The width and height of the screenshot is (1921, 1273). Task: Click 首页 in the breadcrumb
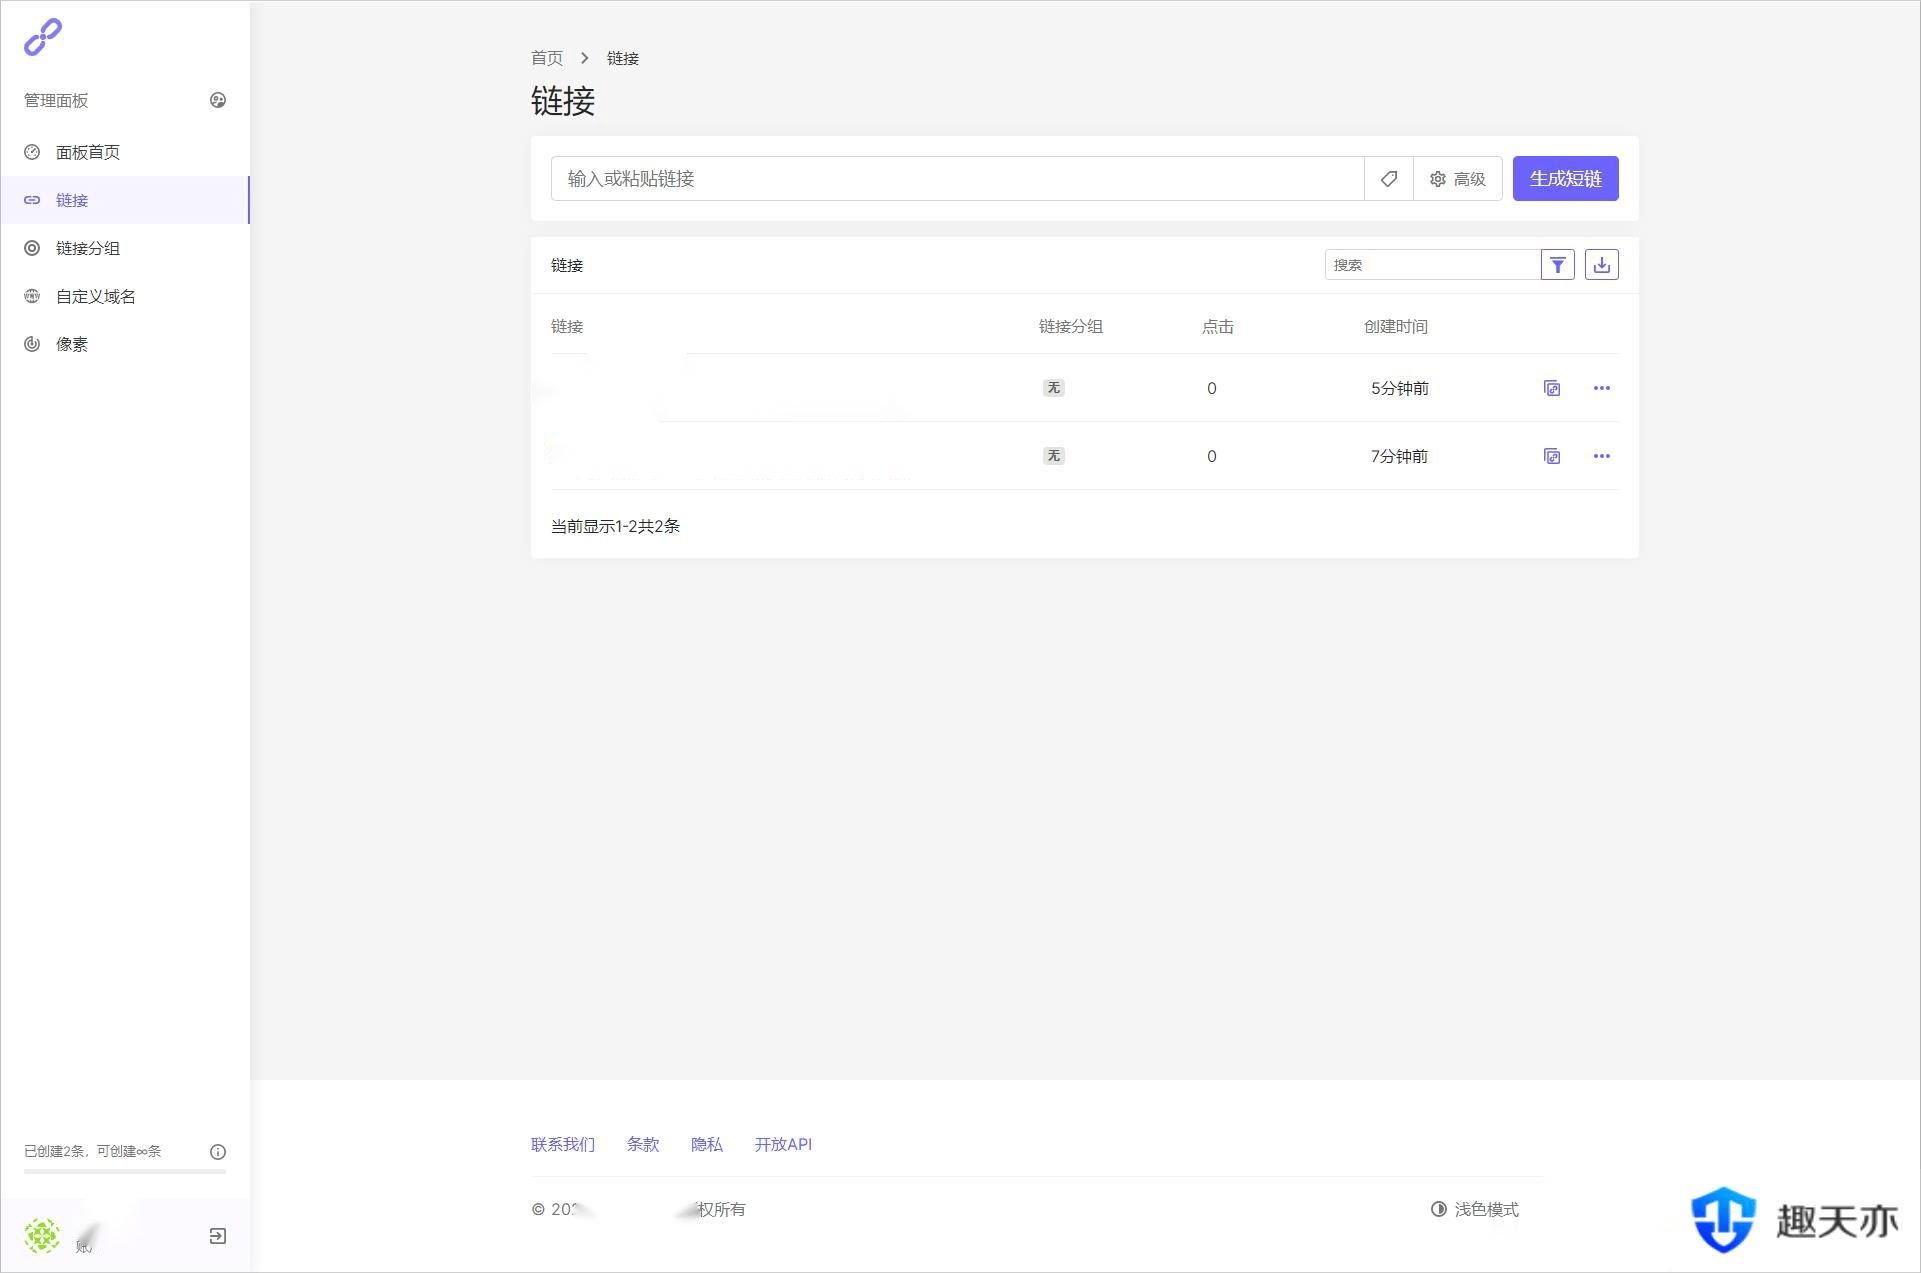pos(547,58)
